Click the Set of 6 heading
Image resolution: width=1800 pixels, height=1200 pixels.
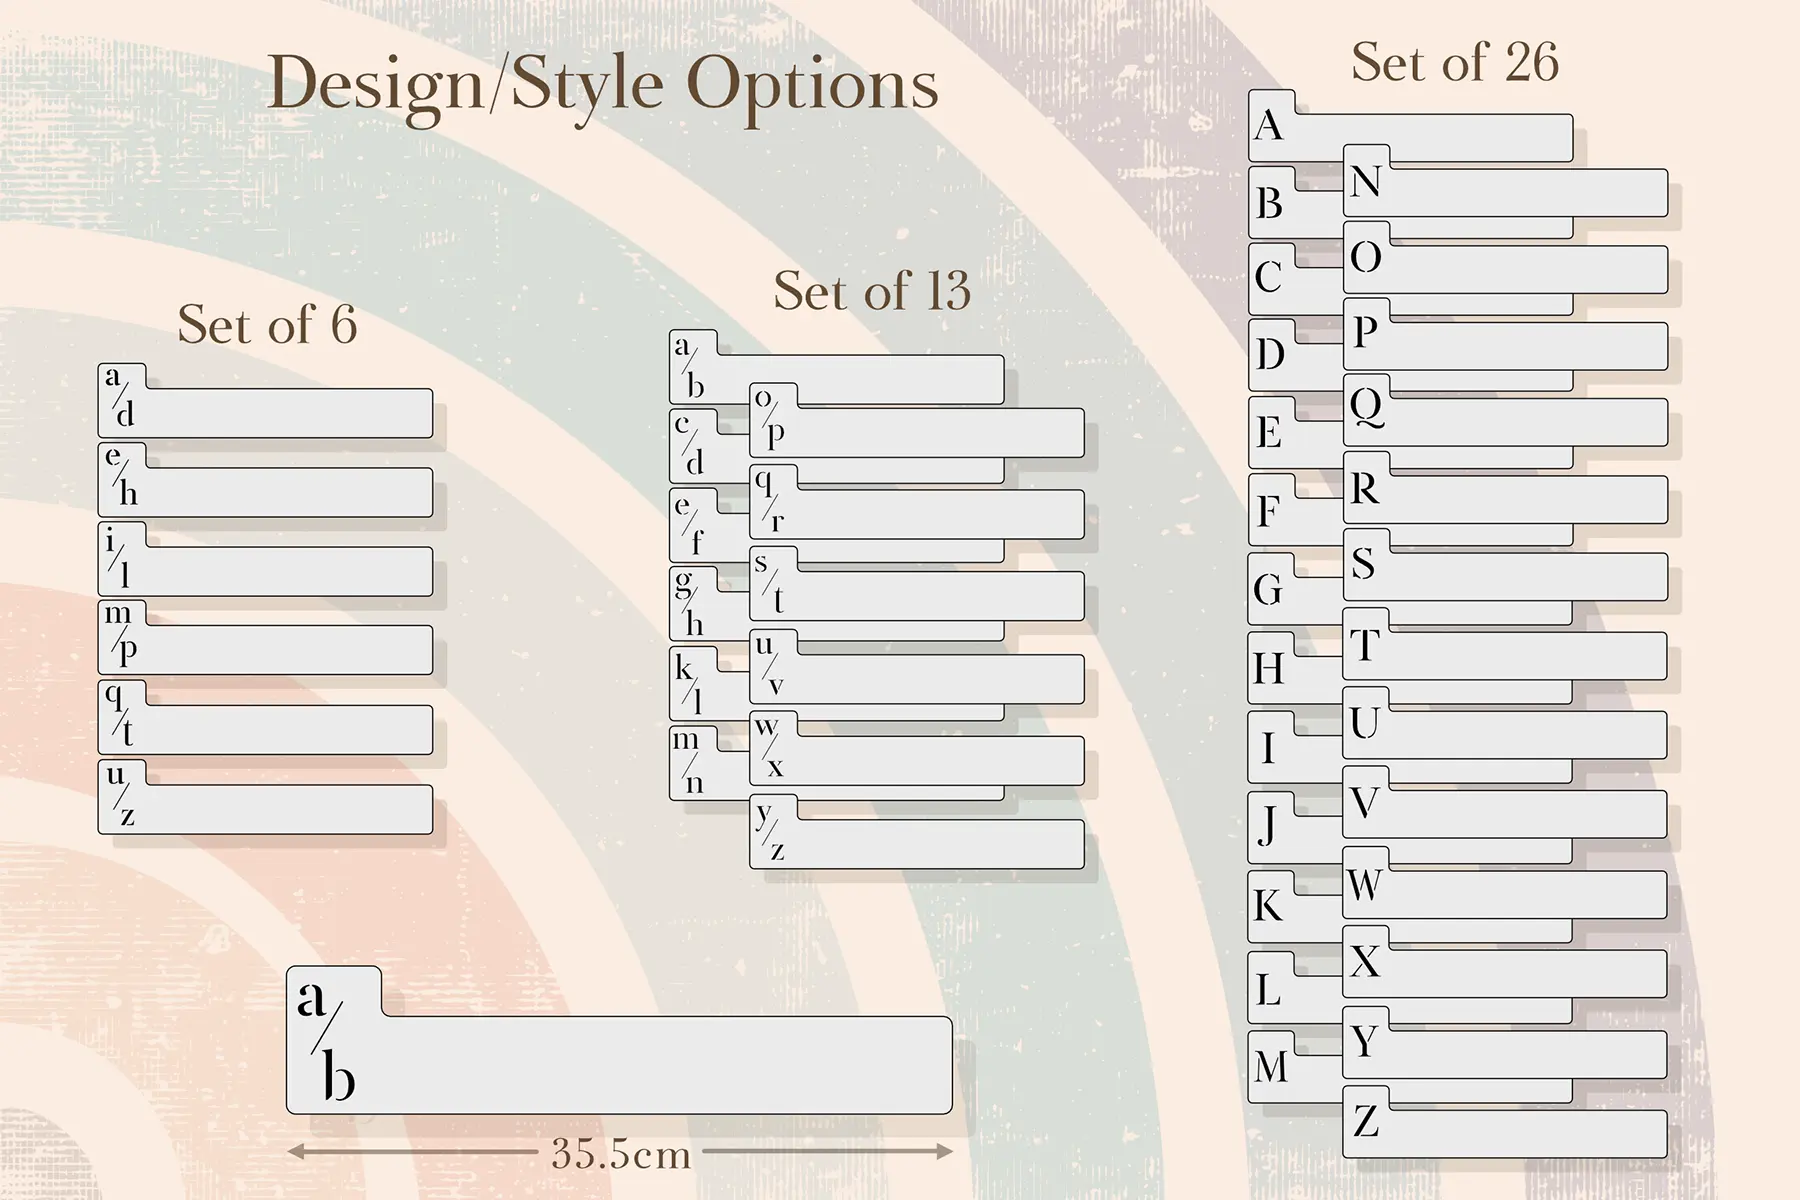pyautogui.click(x=267, y=324)
